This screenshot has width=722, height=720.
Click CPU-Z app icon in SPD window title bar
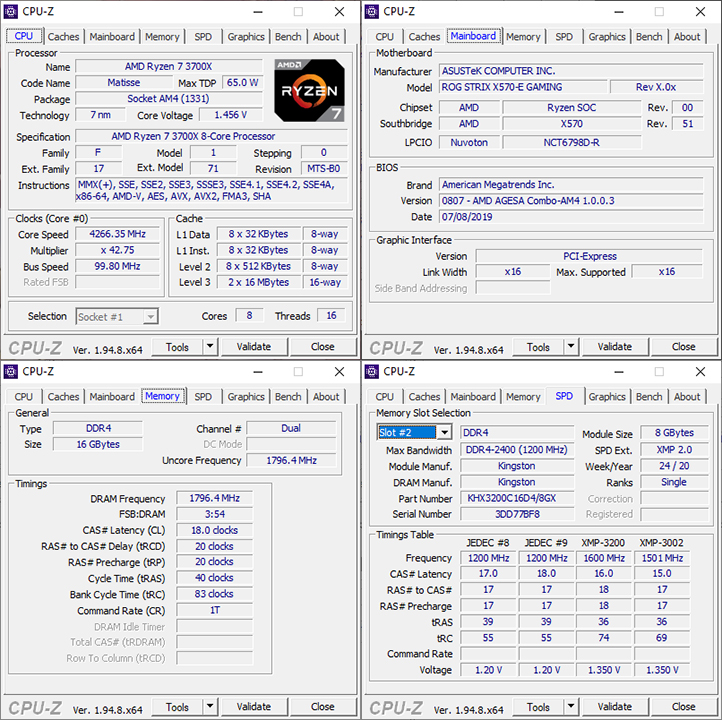(x=372, y=372)
